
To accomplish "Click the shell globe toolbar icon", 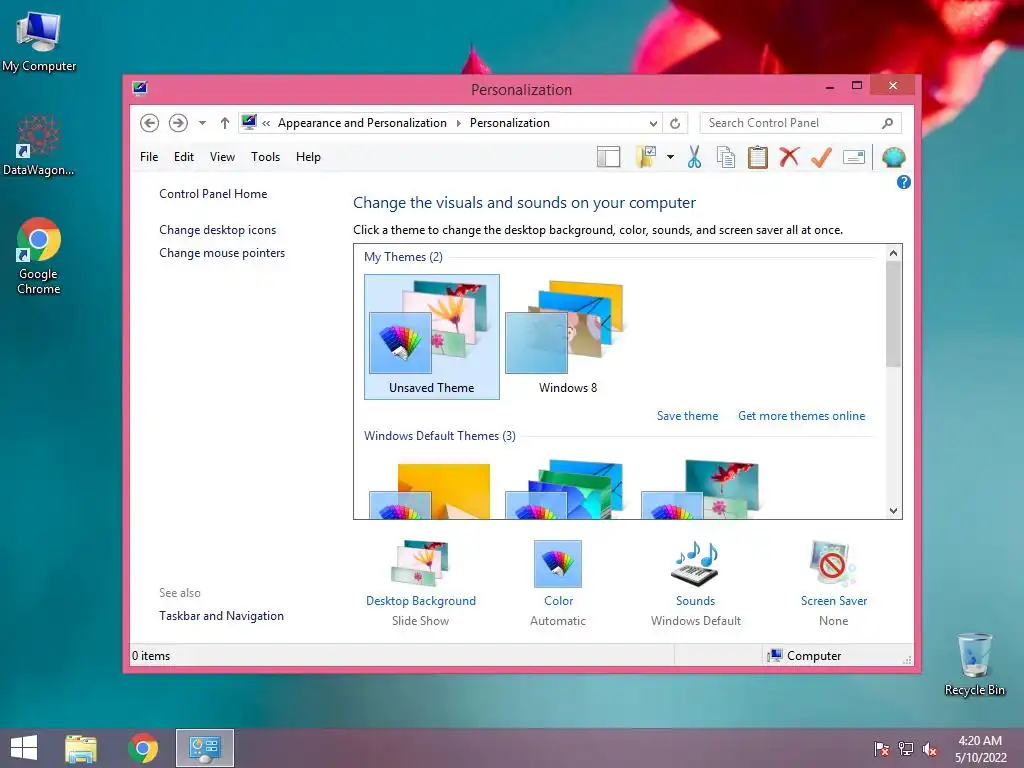I will coord(893,157).
